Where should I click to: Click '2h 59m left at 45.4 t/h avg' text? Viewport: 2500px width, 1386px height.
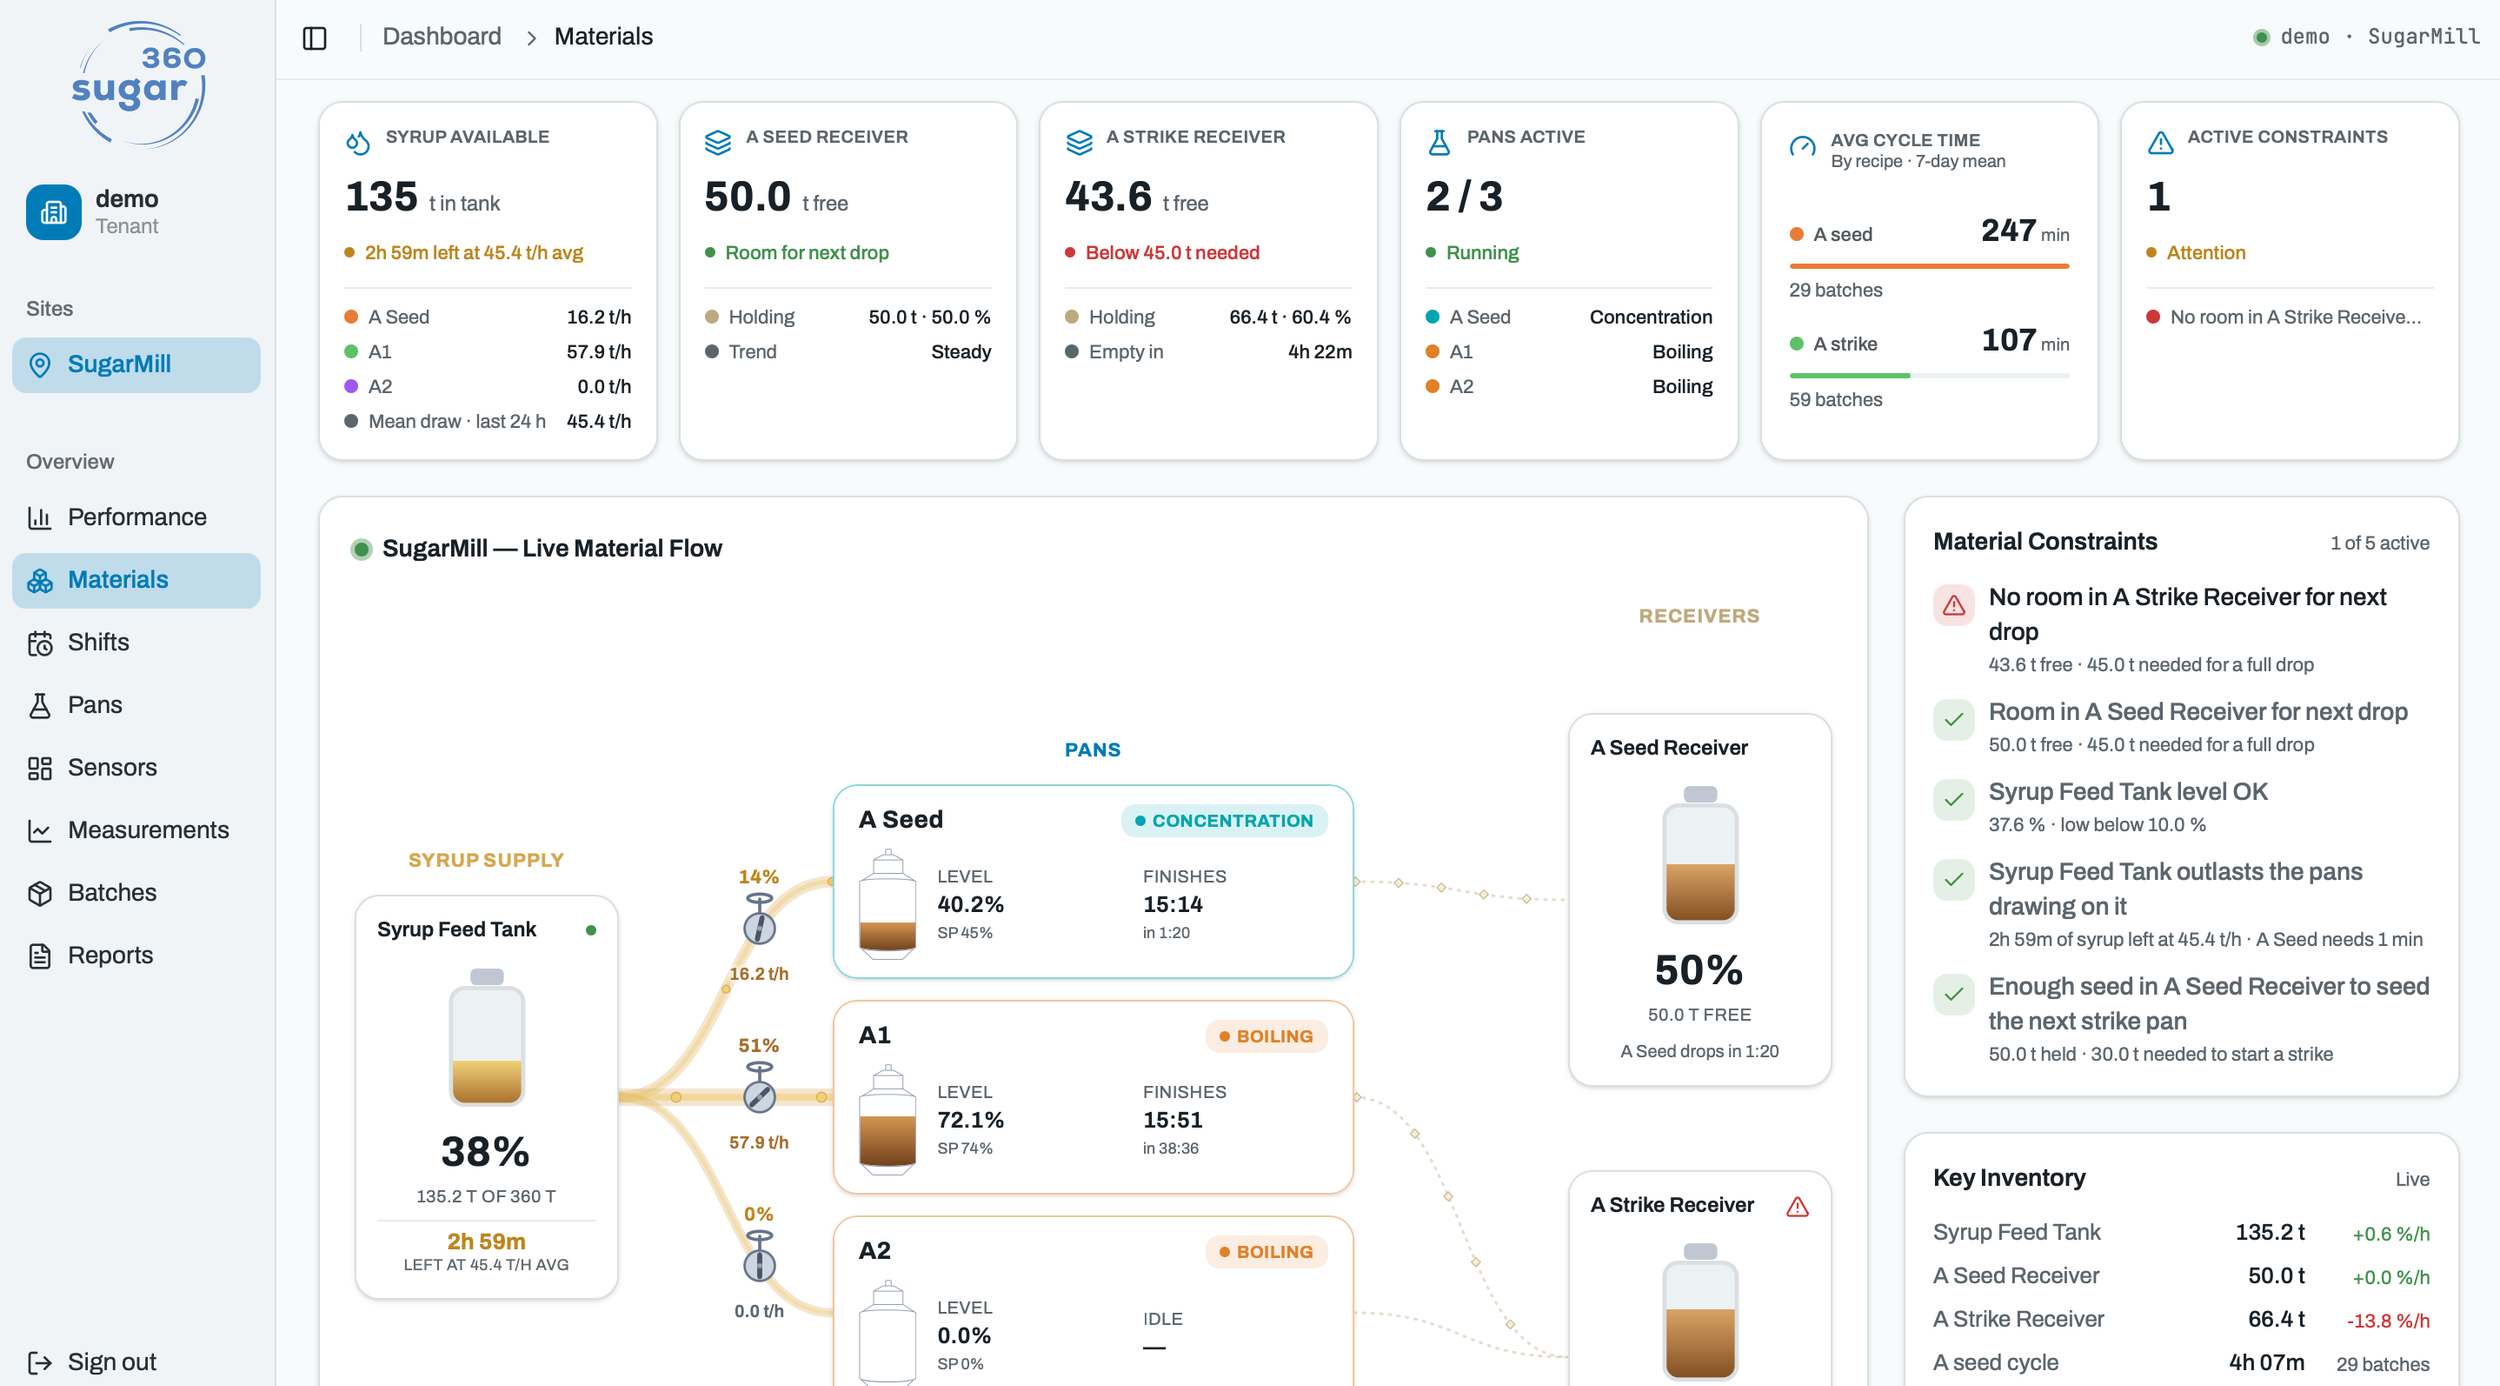click(x=474, y=253)
